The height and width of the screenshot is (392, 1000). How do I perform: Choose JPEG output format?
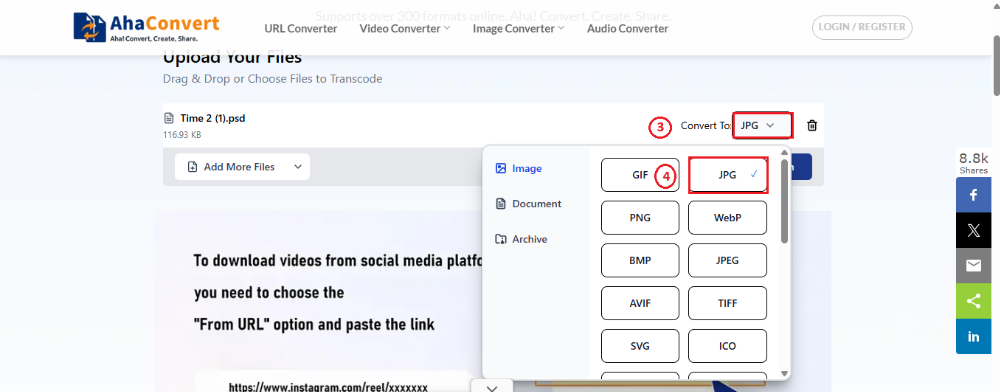[728, 260]
